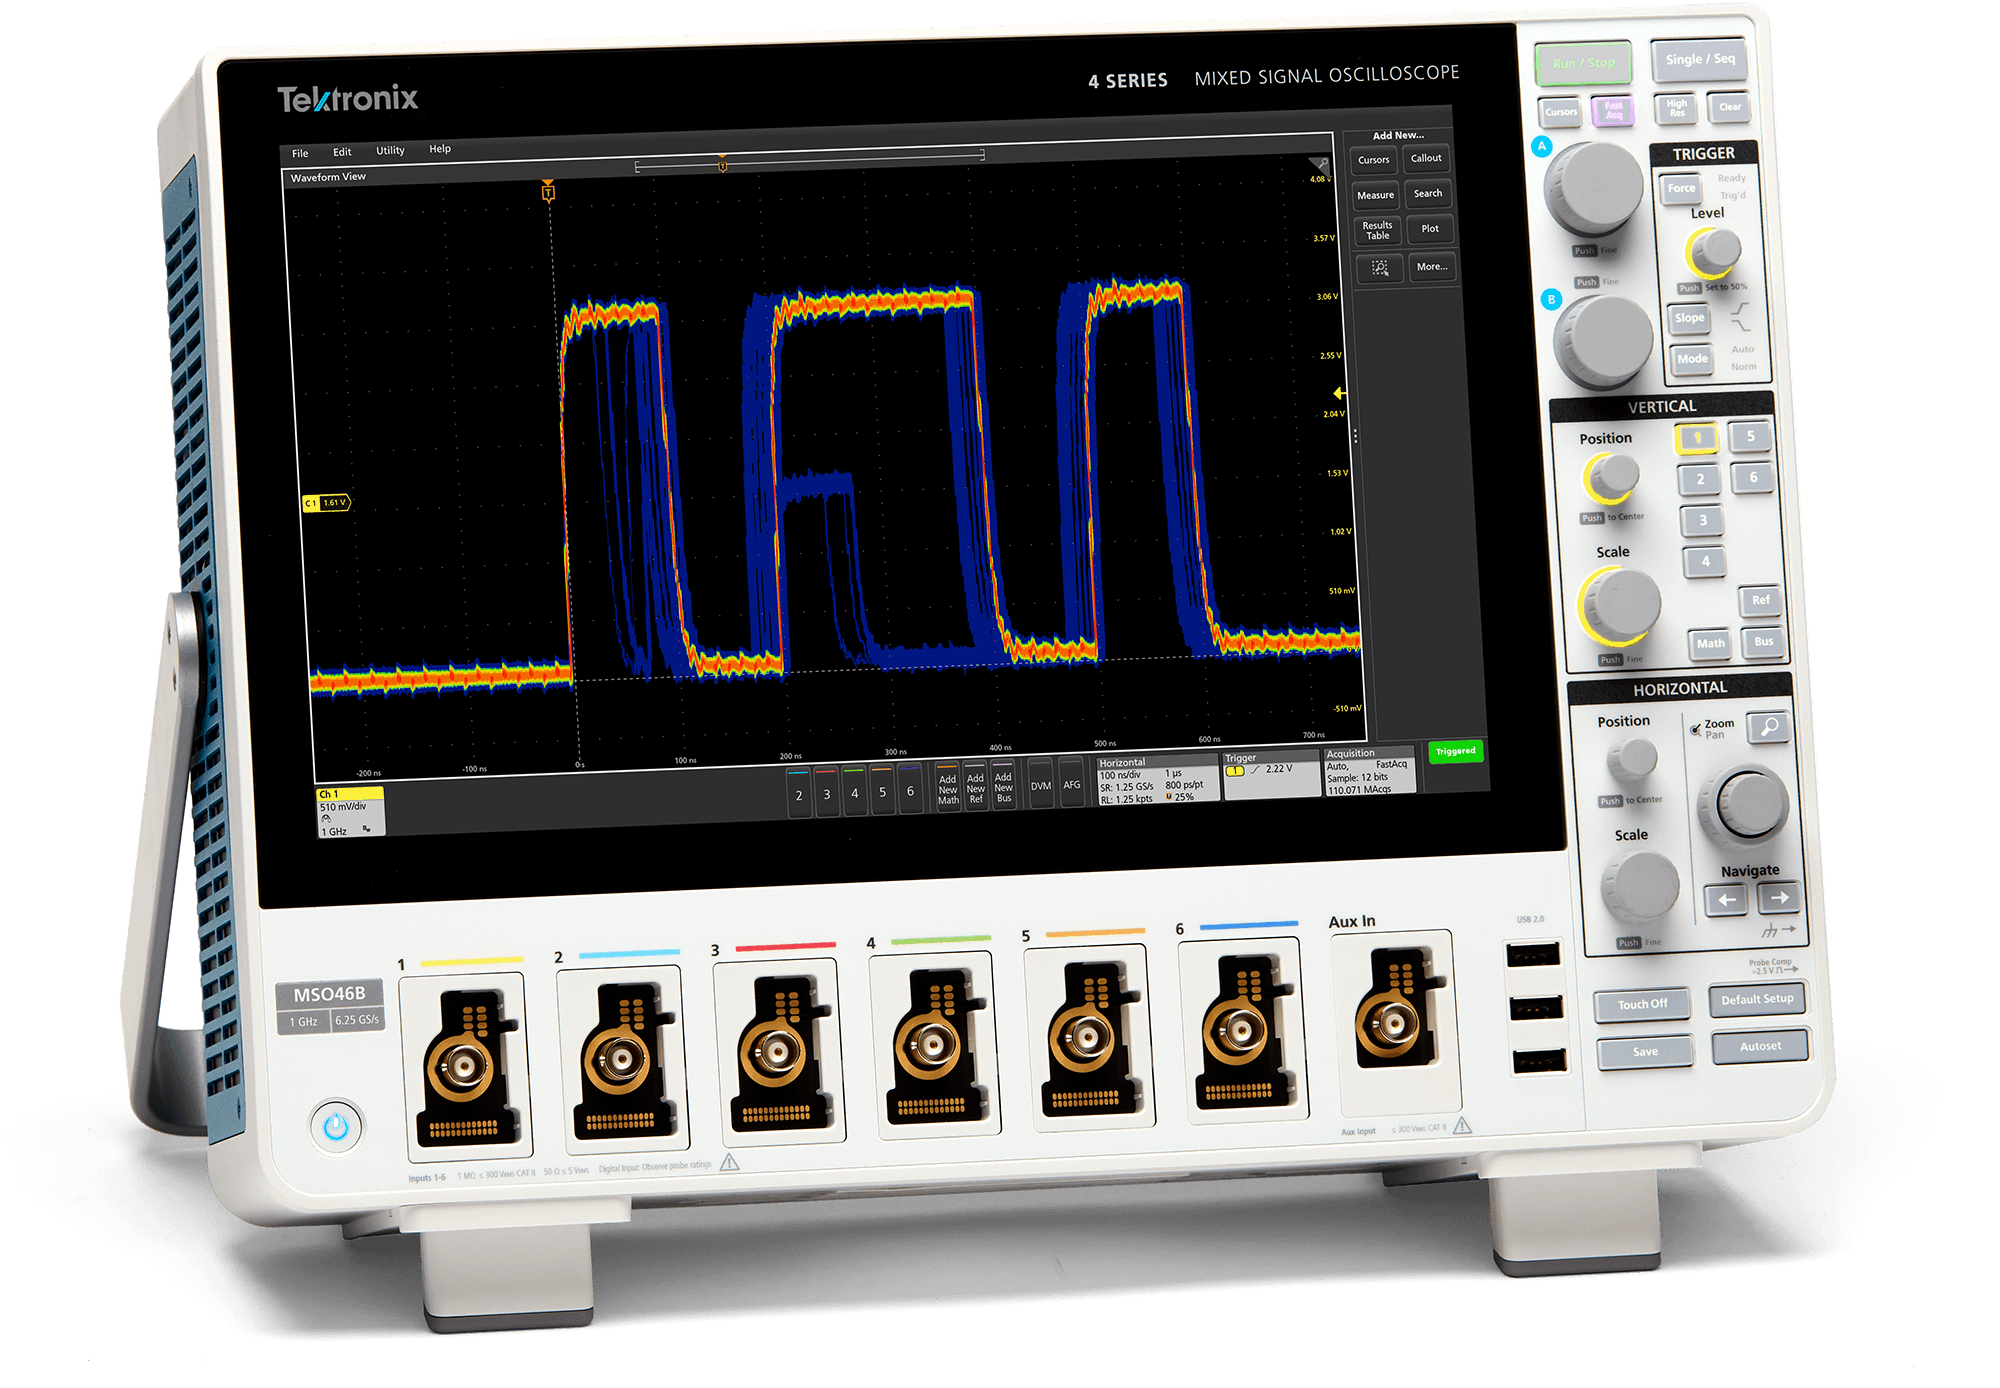Tap the Horizontal Scale knob
Screen dimensions: 2000x1388
(x=1641, y=886)
